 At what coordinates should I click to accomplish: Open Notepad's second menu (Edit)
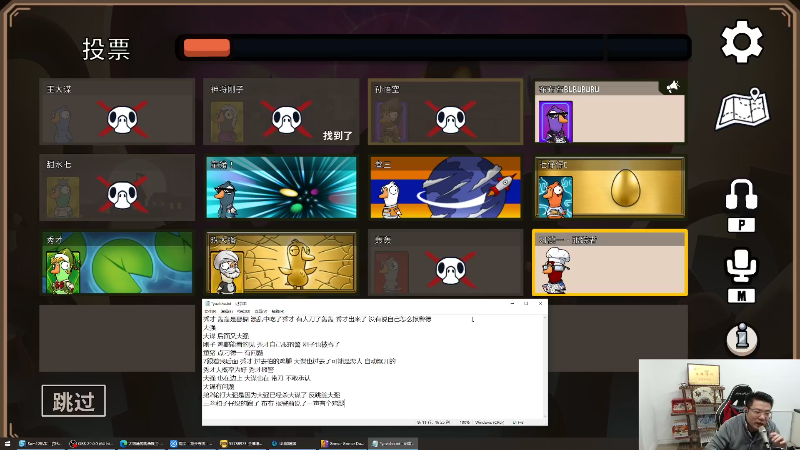227,311
